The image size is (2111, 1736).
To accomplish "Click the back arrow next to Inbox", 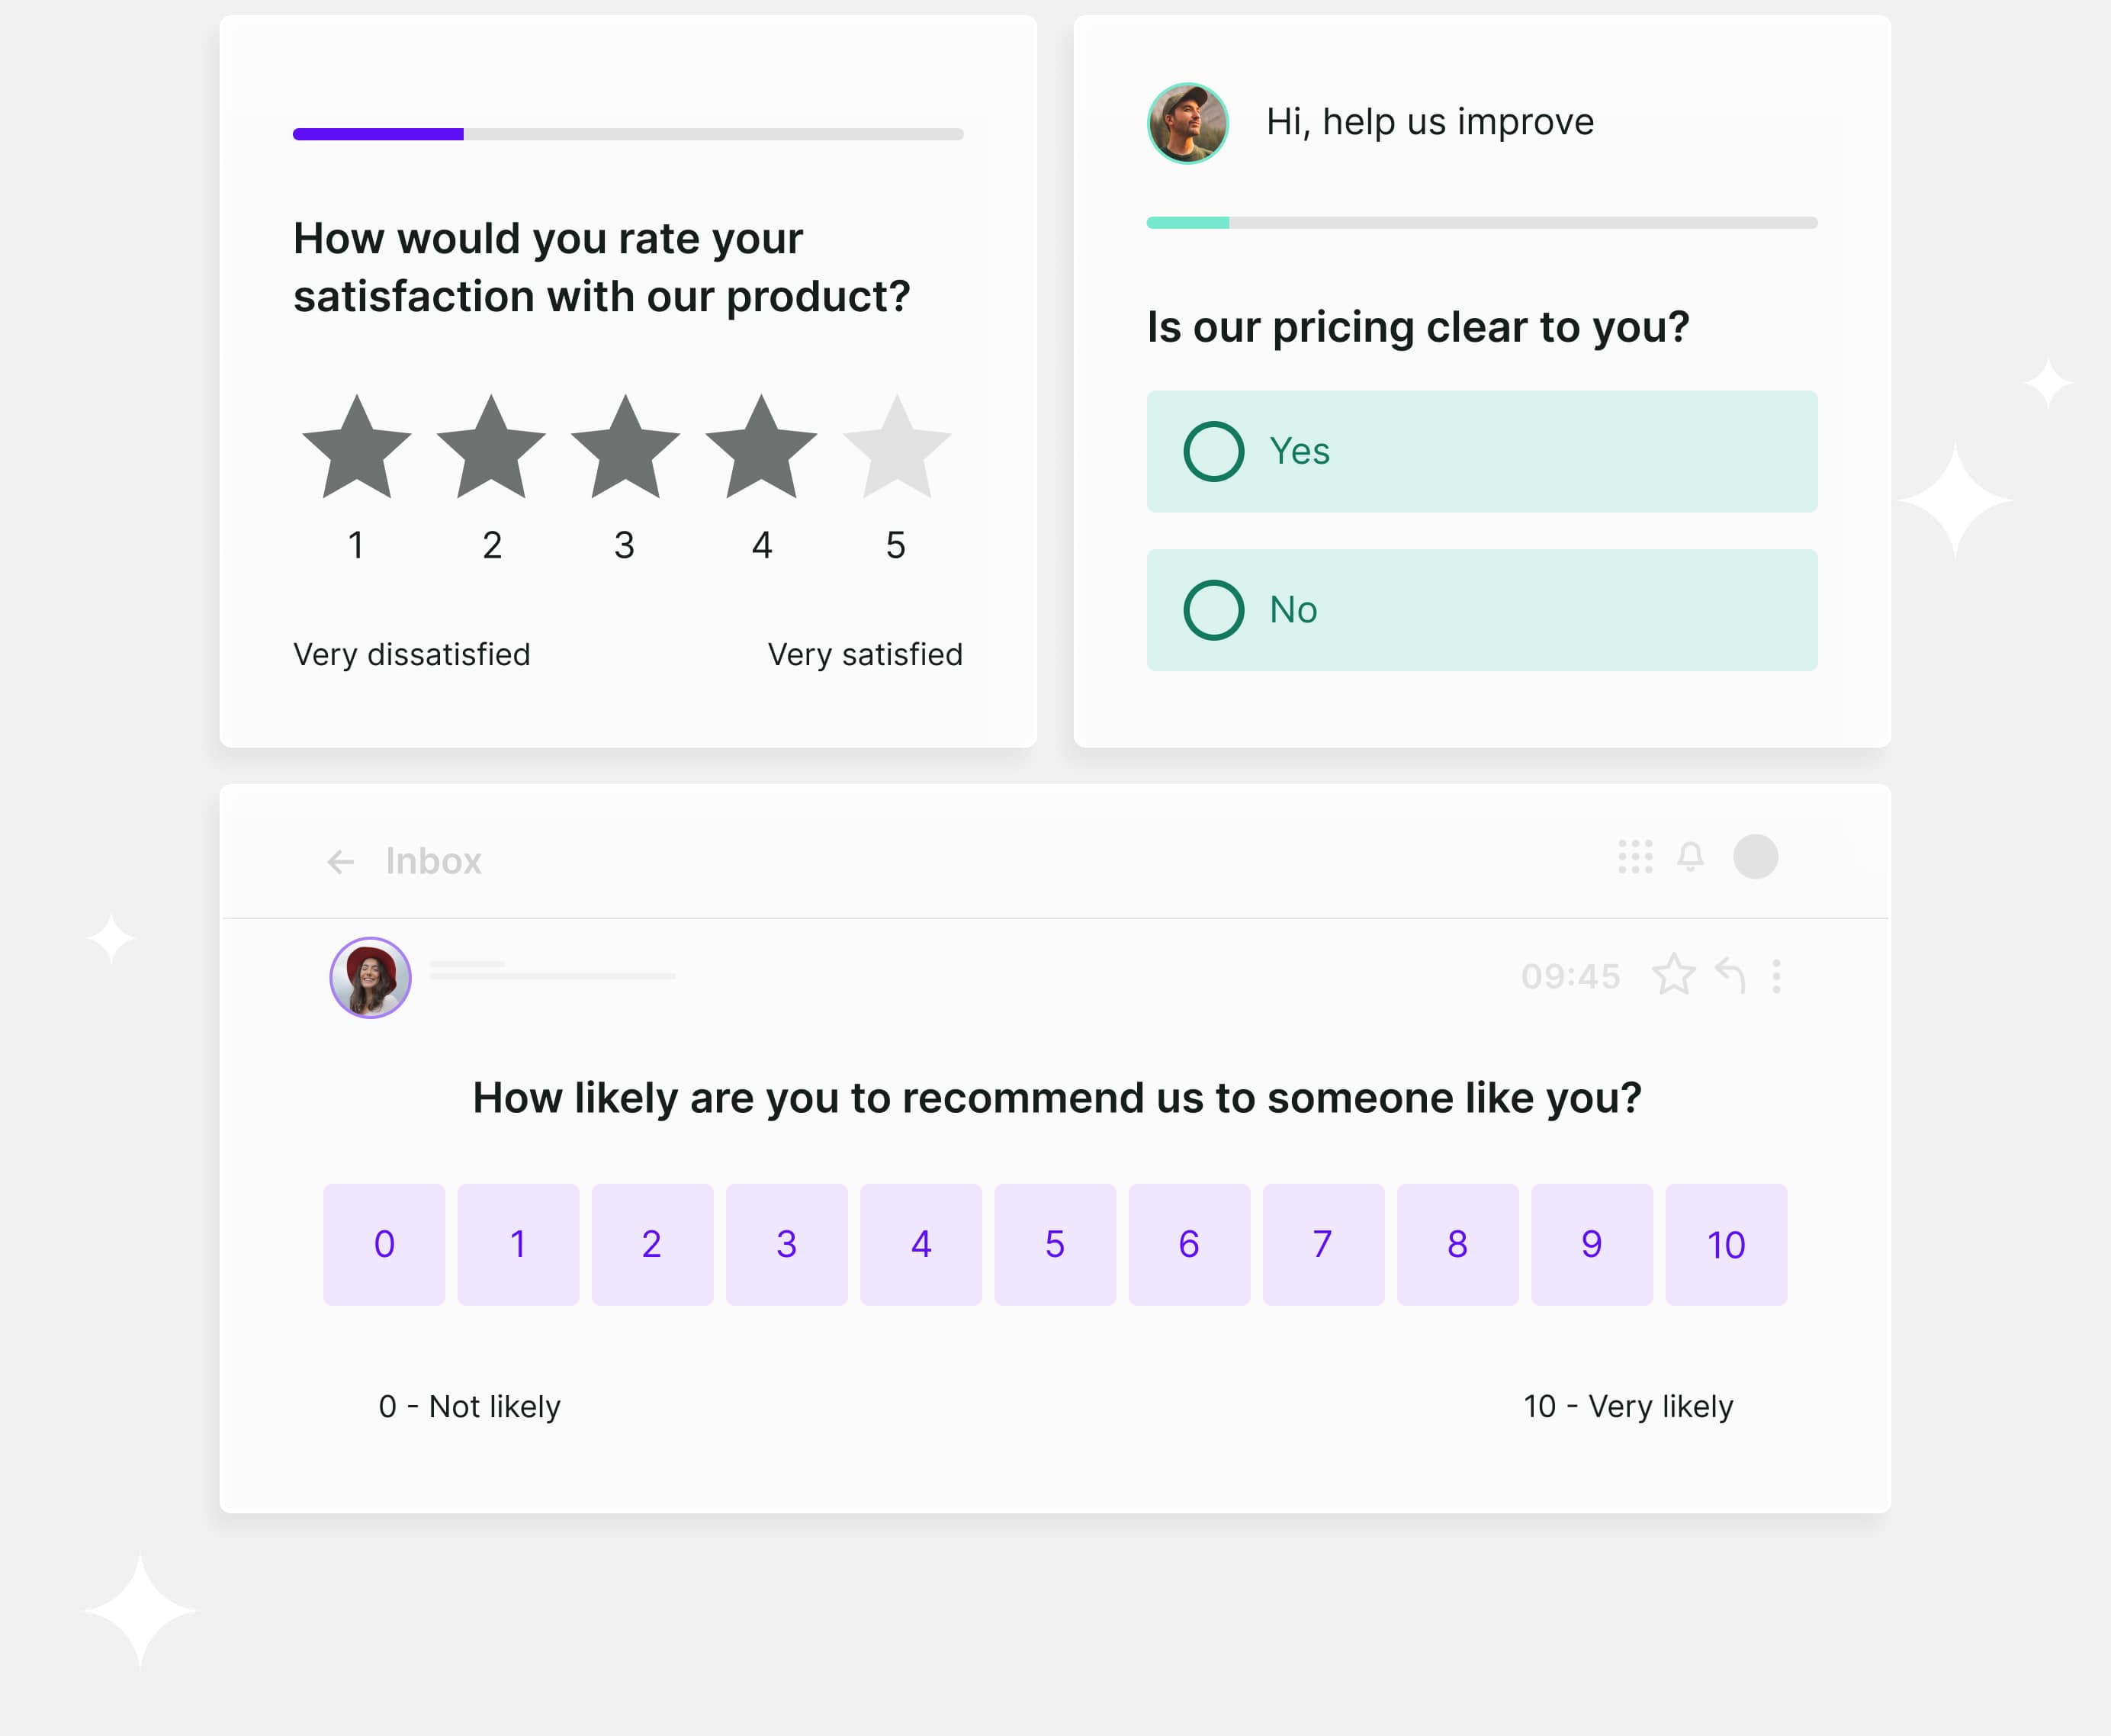I will coord(341,861).
